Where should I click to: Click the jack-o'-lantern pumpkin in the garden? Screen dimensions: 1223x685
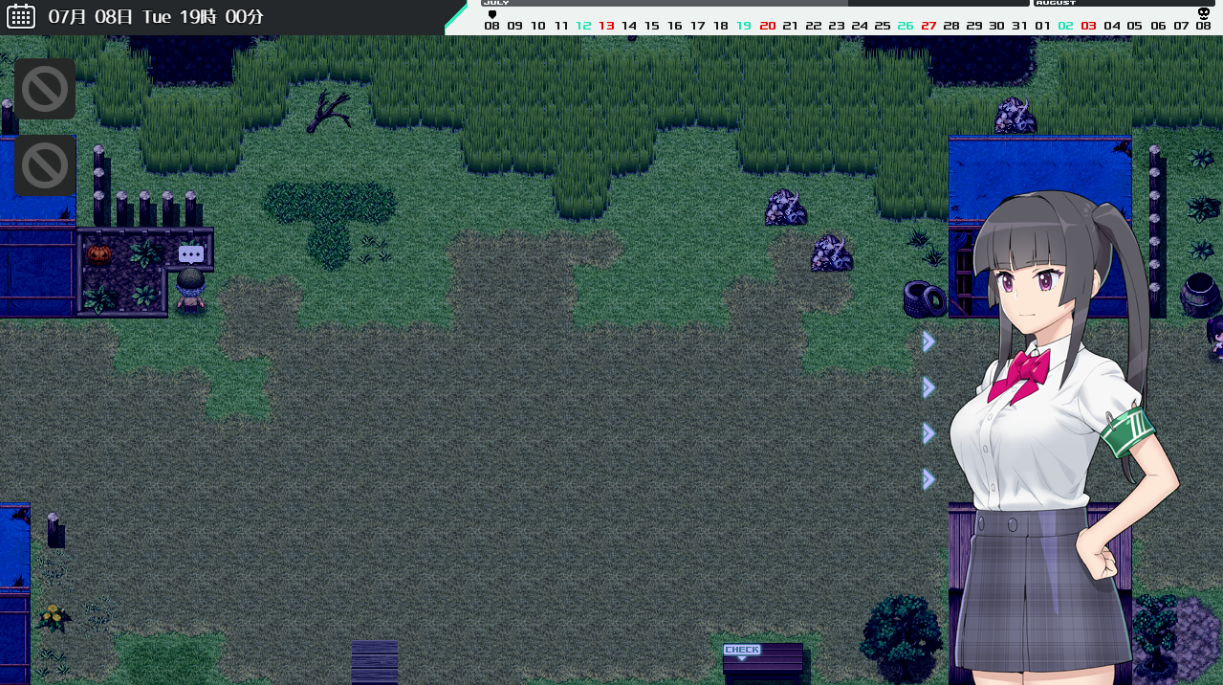click(x=99, y=254)
